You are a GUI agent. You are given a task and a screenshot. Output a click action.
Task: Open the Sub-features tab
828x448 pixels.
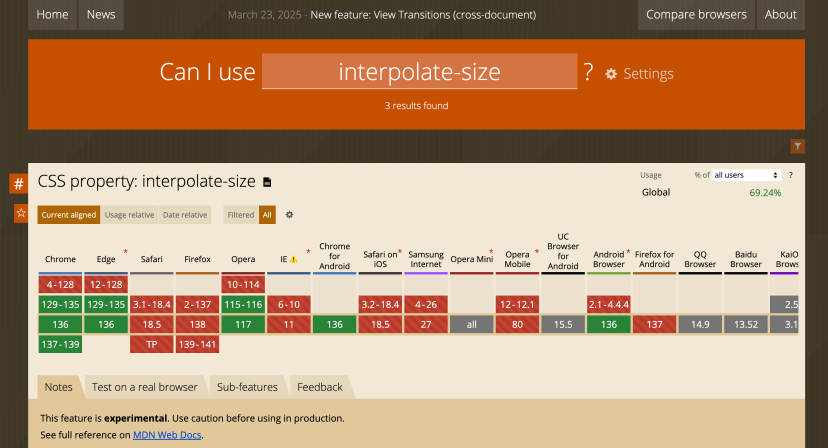(x=247, y=387)
